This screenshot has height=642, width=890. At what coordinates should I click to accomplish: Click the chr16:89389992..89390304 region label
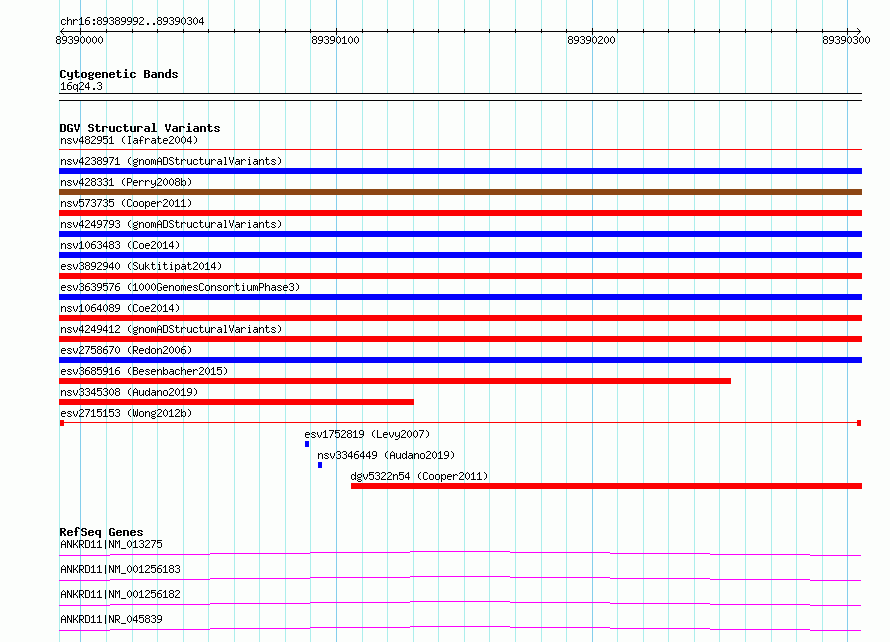click(x=132, y=21)
